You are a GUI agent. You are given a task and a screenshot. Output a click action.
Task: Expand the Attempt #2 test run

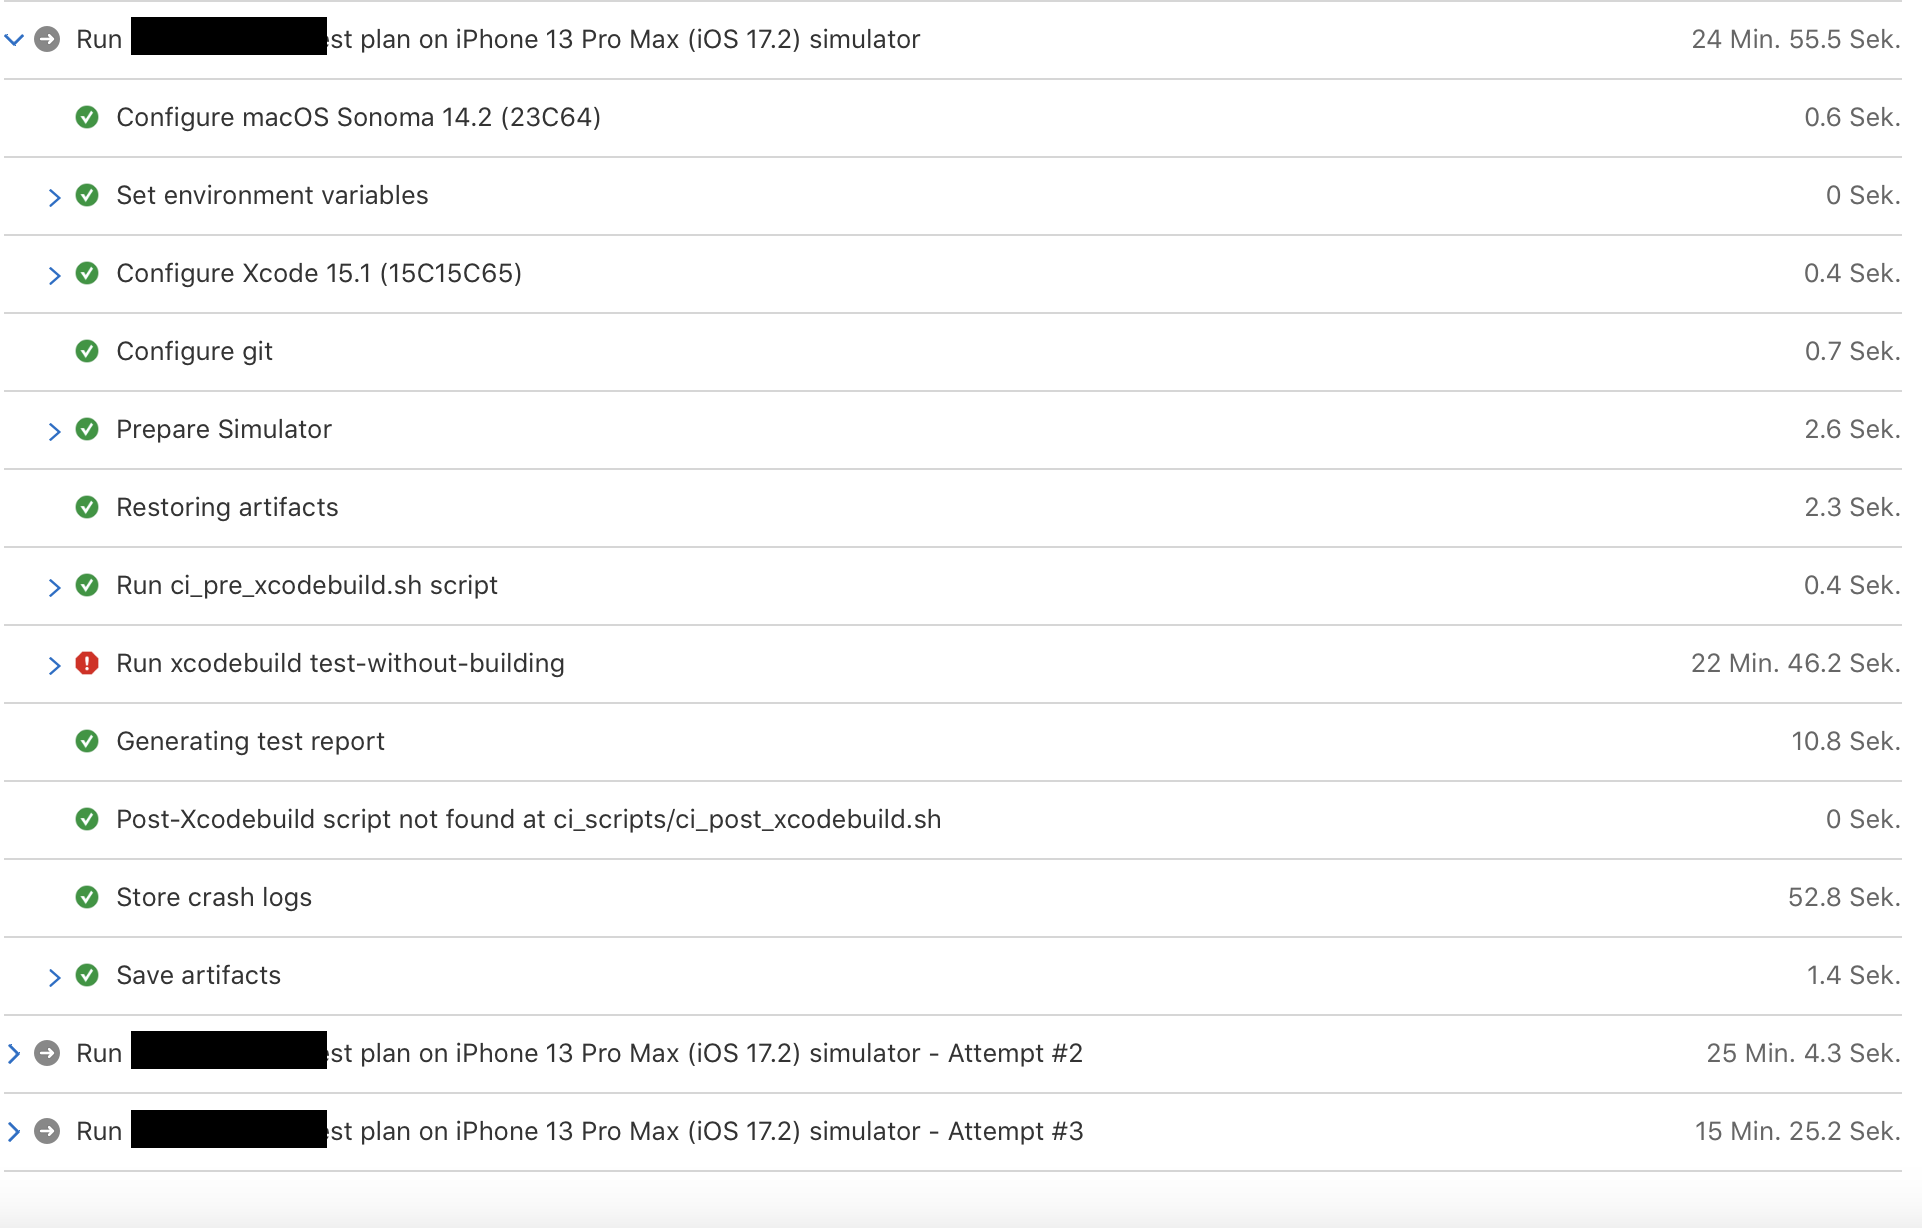[14, 1053]
